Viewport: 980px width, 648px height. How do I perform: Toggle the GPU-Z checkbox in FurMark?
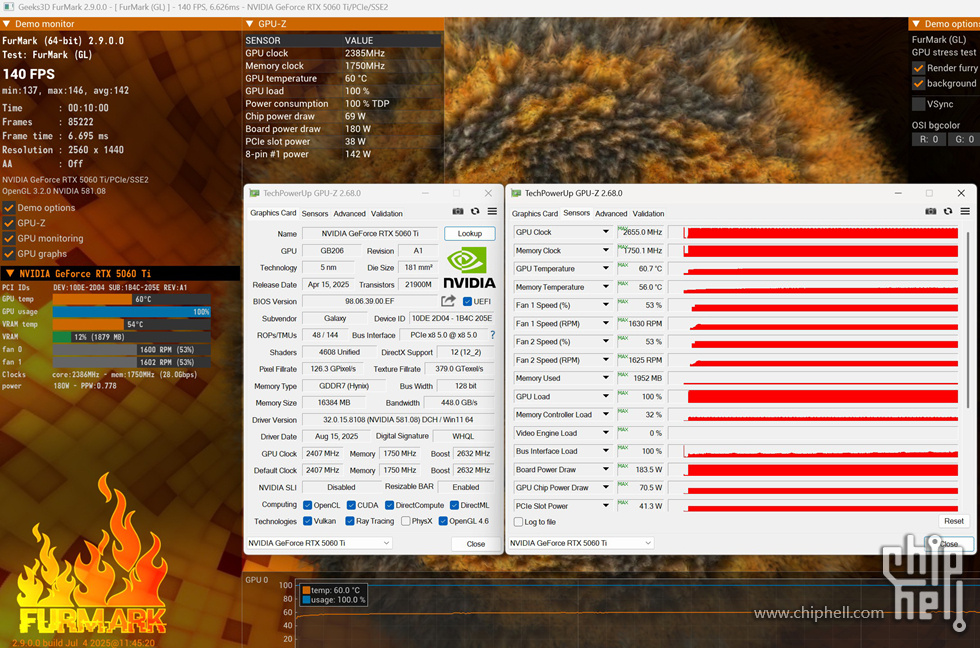tap(9, 223)
